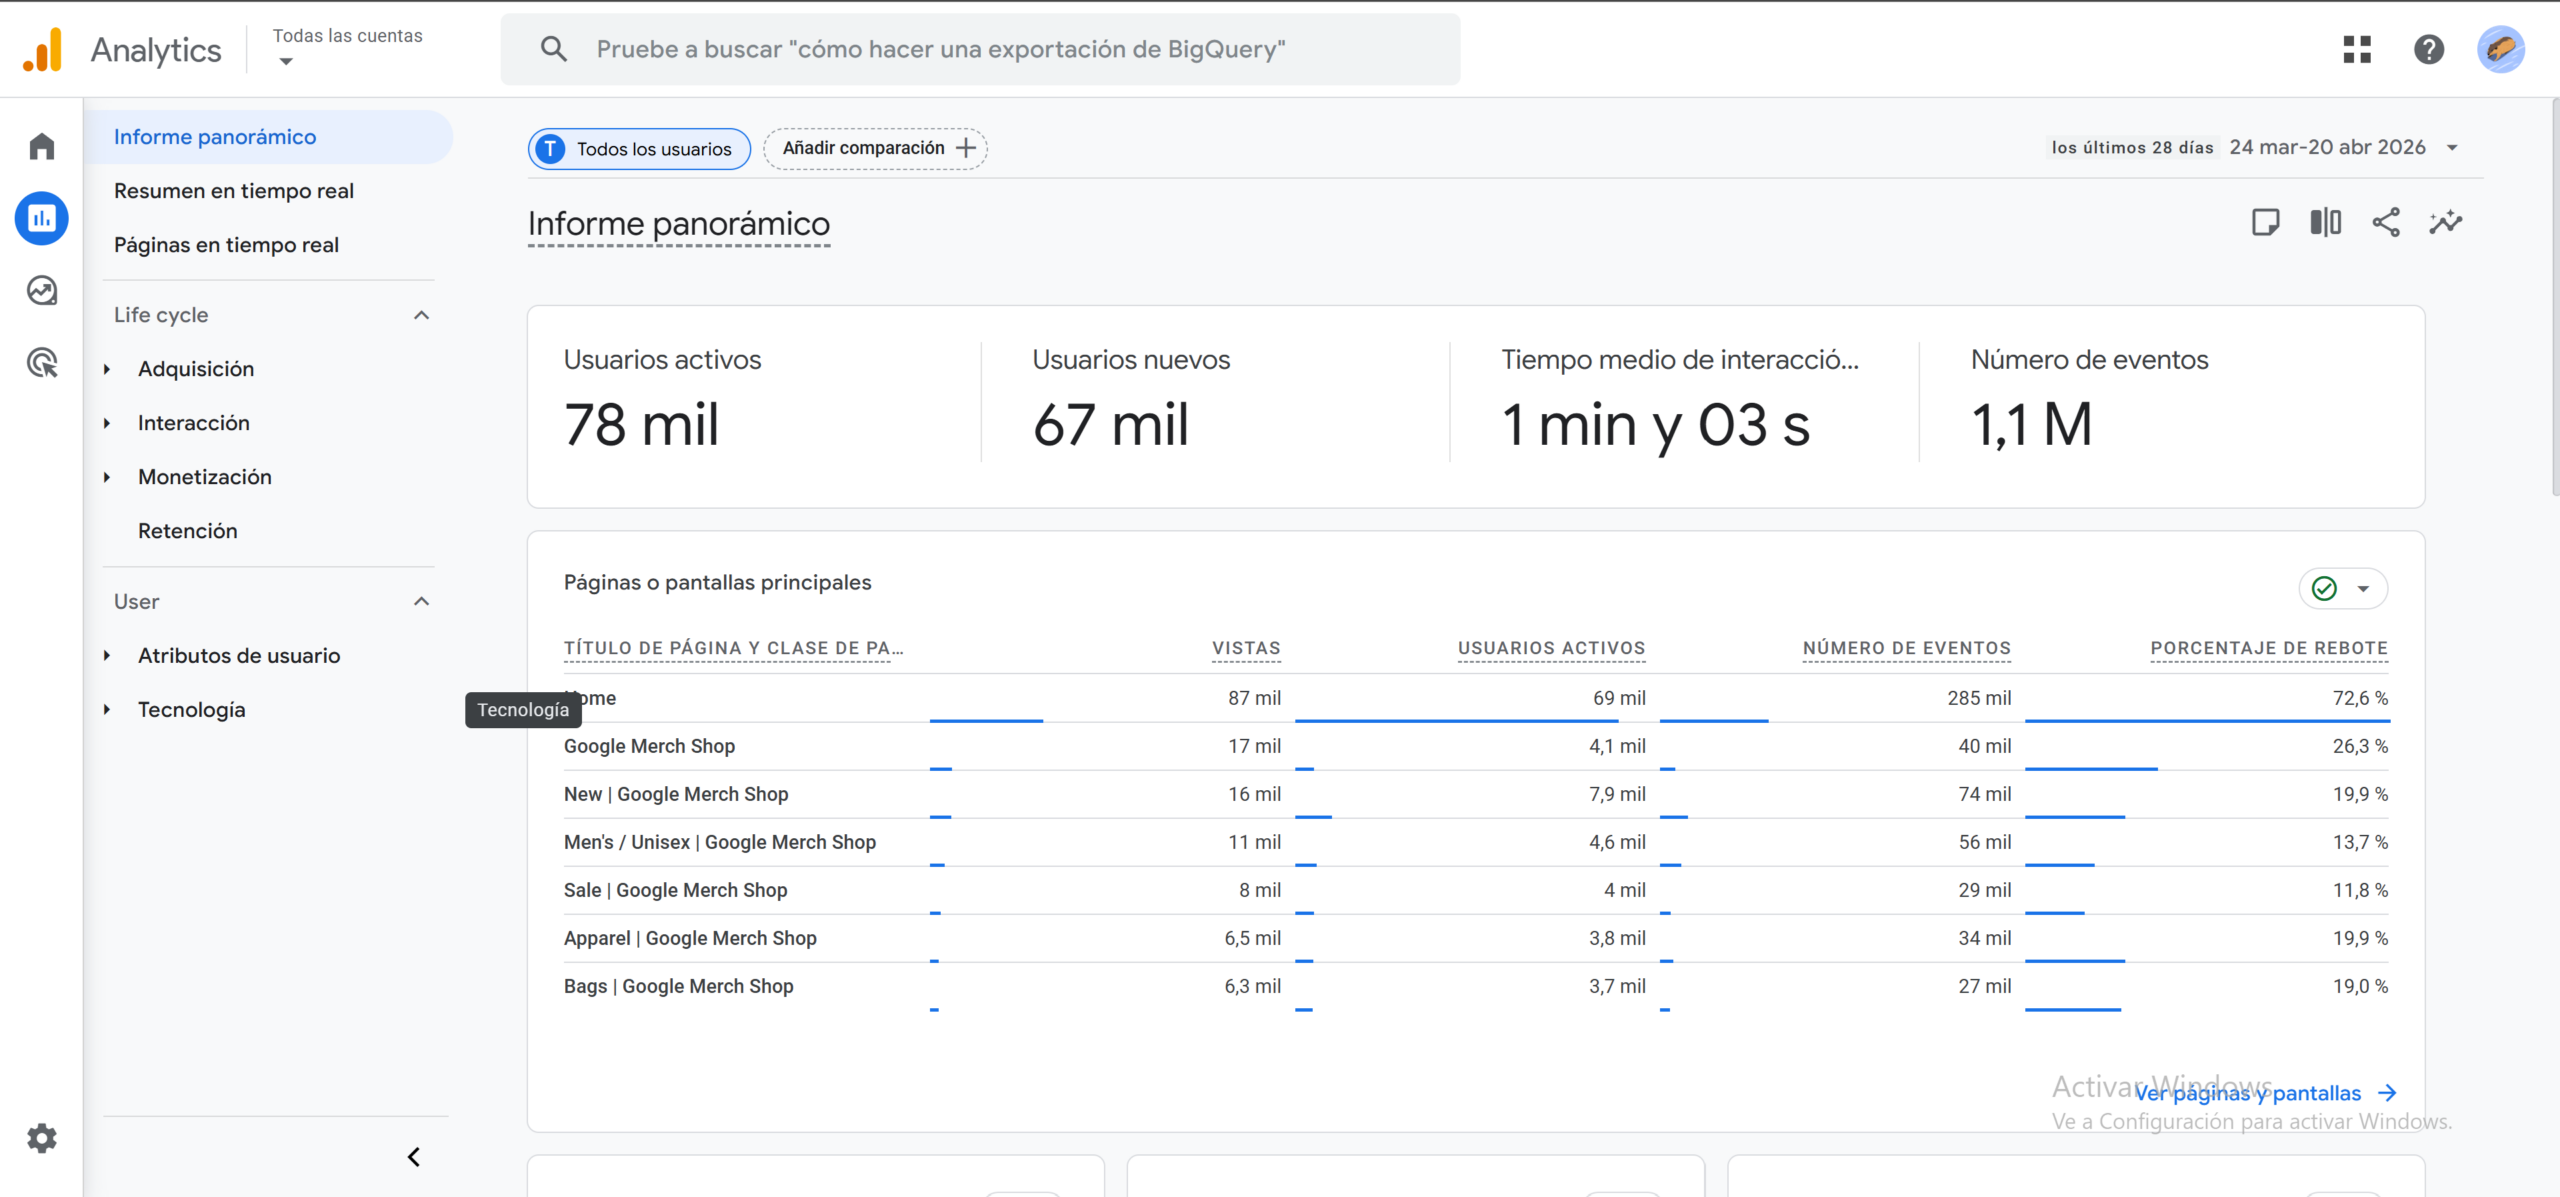Screen dimensions: 2560x1197
Task: Open the date range dropdown arrow
Action: click(x=2452, y=148)
